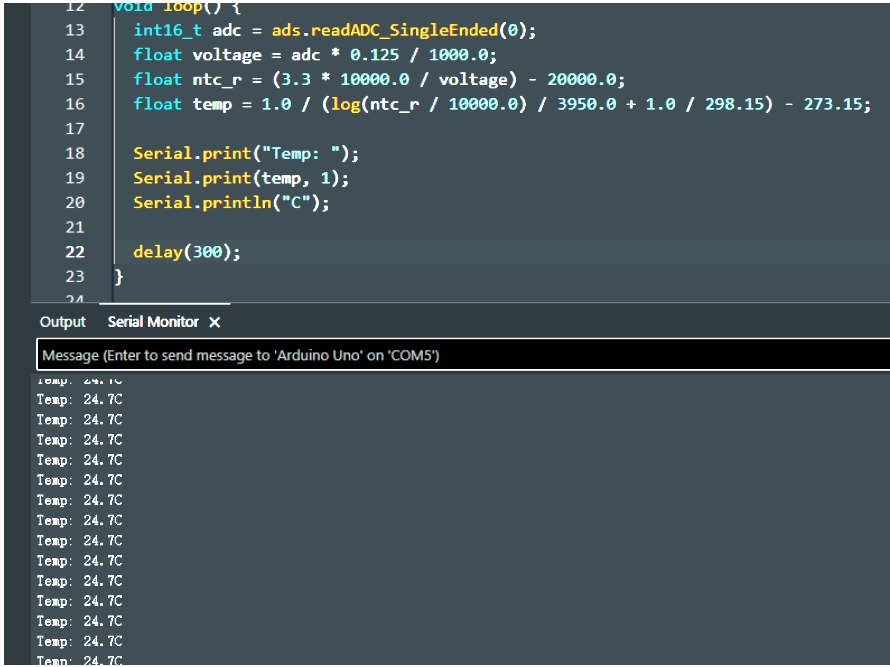Screen dimensions: 890x667
Task: Click line number 22 in the gutter
Action: point(75,252)
